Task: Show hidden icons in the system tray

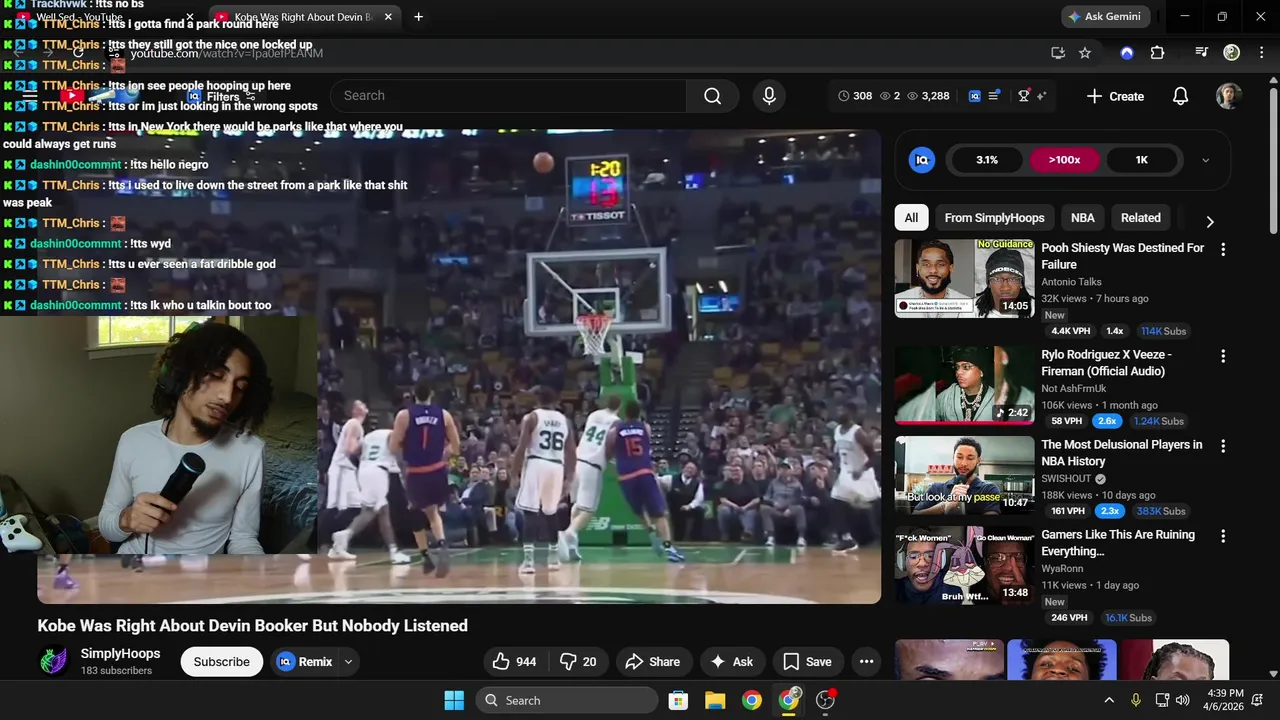Action: tap(1108, 700)
